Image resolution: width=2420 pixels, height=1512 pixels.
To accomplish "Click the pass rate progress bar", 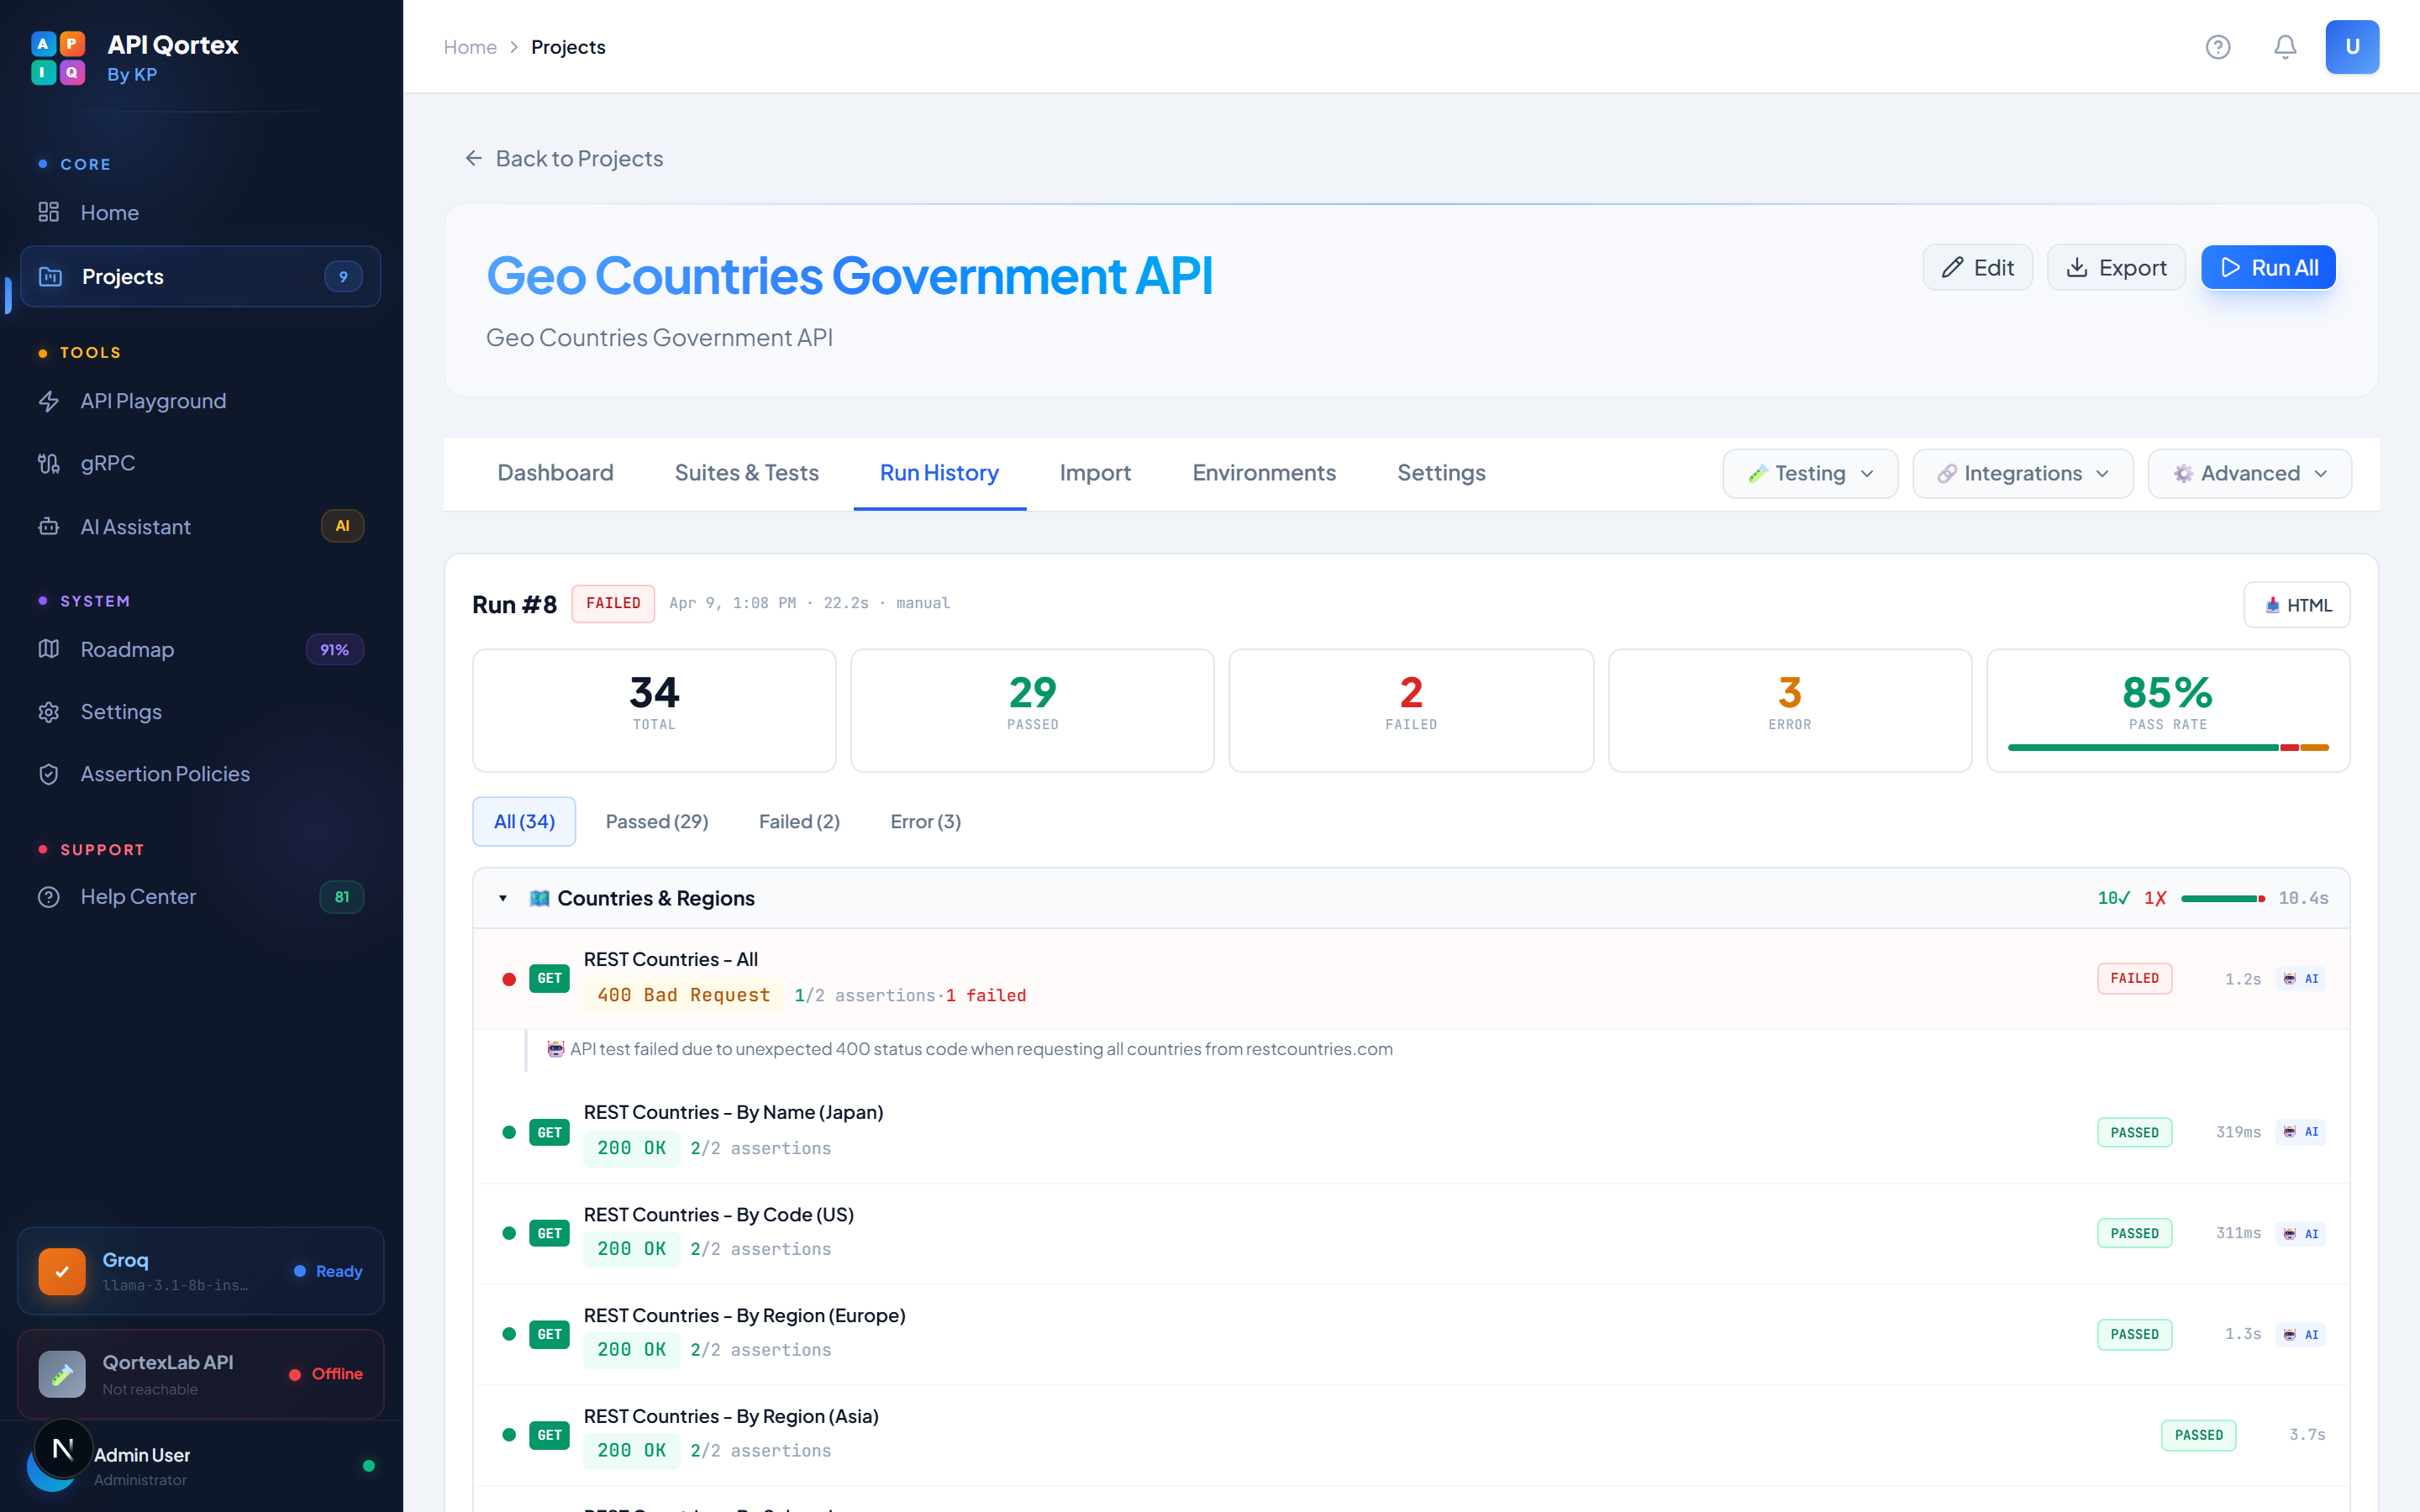I will [2167, 747].
